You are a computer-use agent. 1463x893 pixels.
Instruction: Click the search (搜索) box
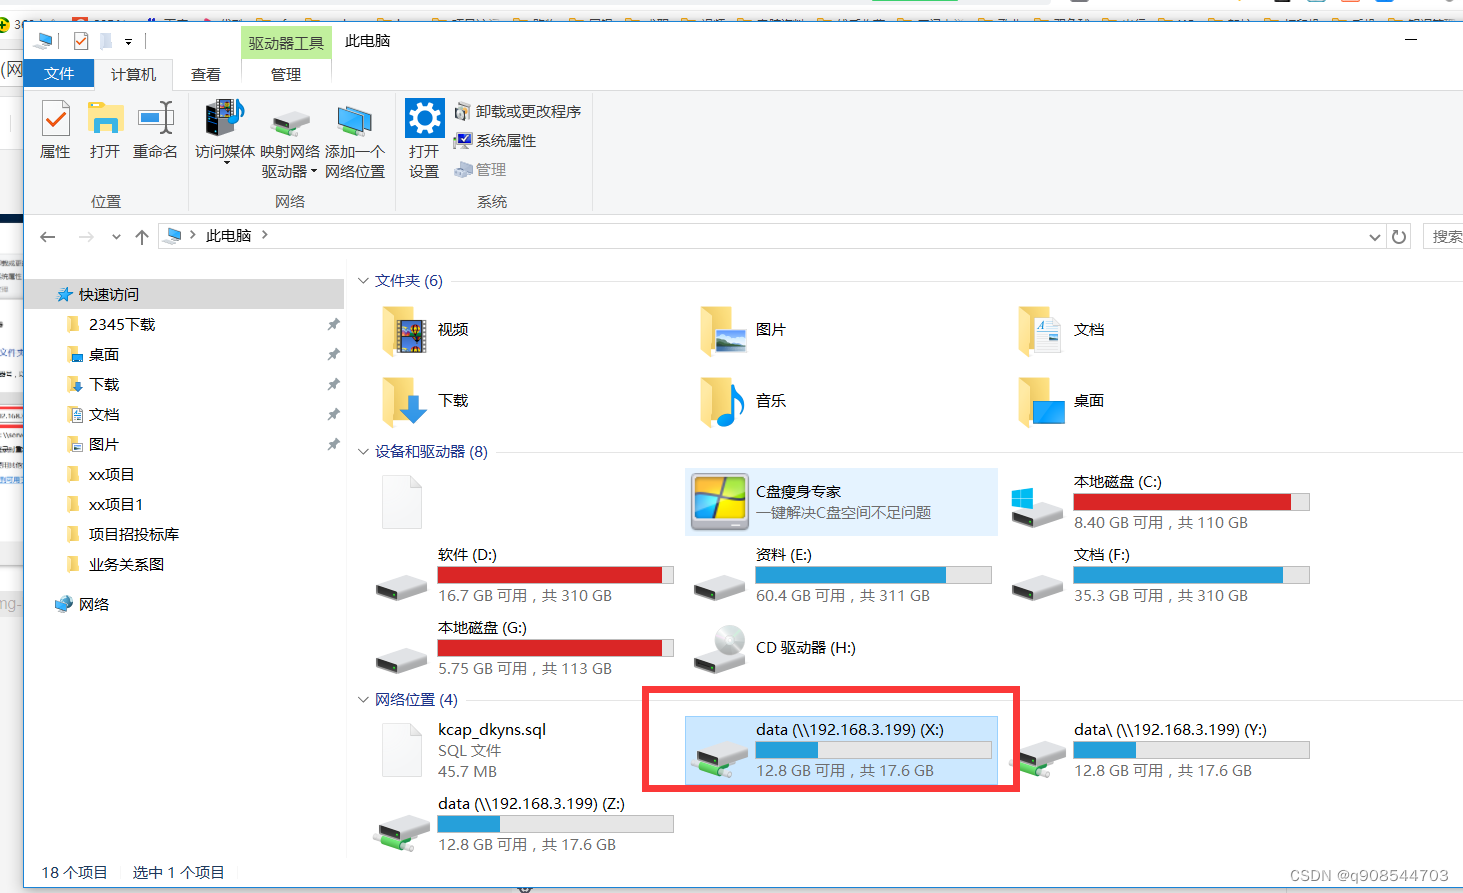point(1443,237)
